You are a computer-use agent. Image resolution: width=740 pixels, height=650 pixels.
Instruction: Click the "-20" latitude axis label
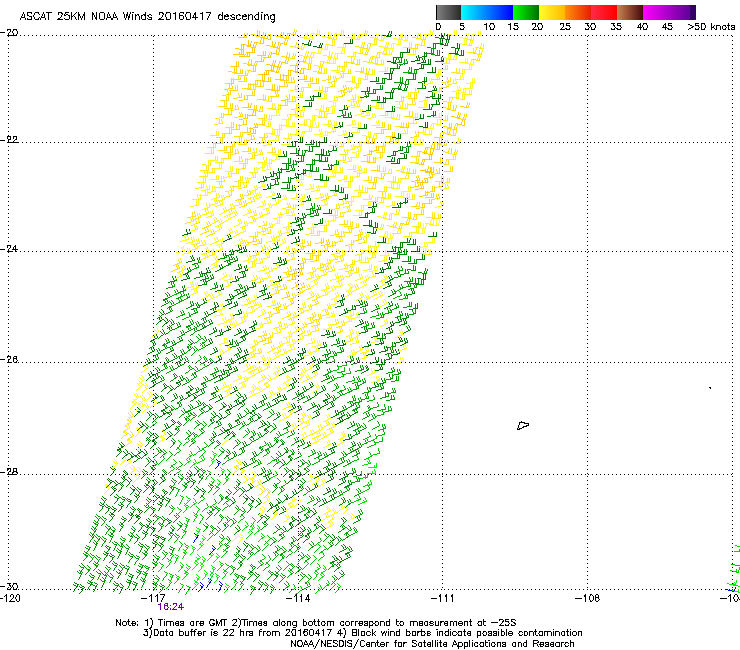pos(9,33)
